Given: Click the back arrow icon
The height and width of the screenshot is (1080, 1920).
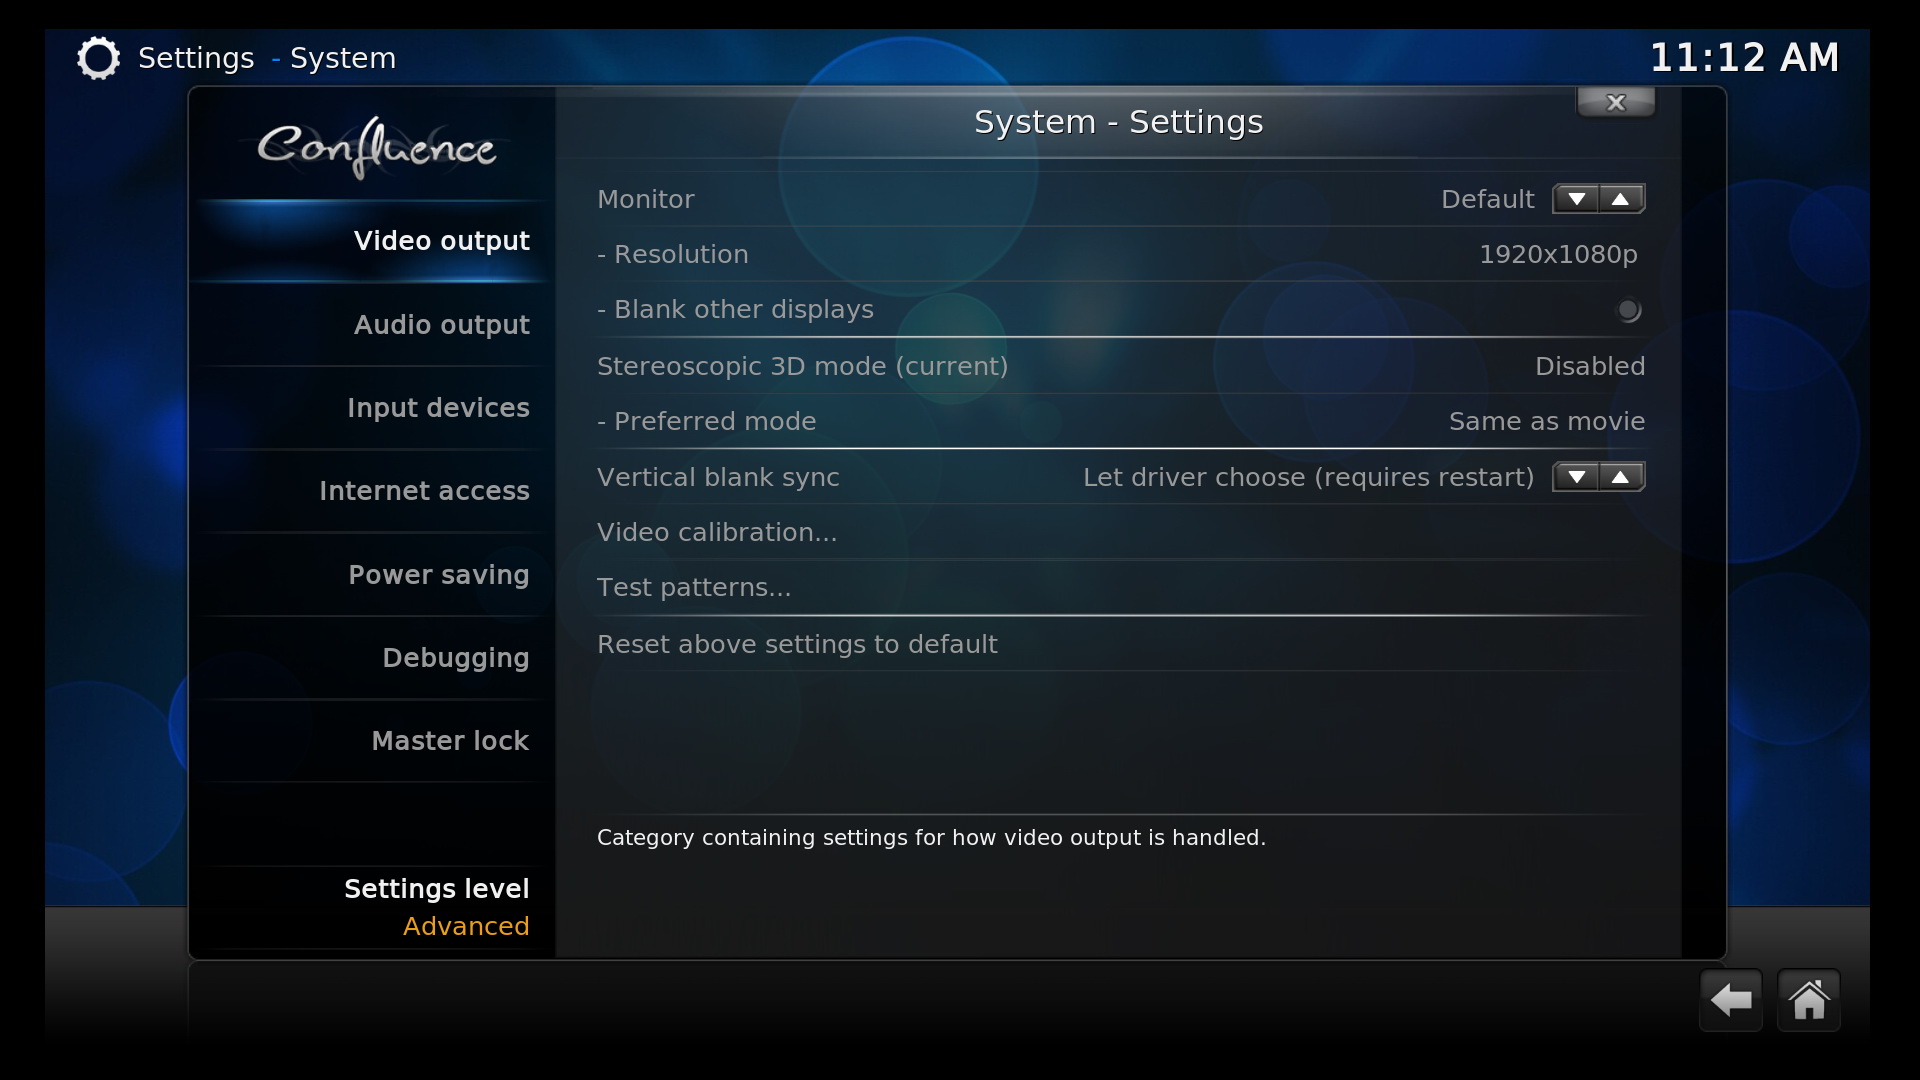Looking at the screenshot, I should (1730, 999).
